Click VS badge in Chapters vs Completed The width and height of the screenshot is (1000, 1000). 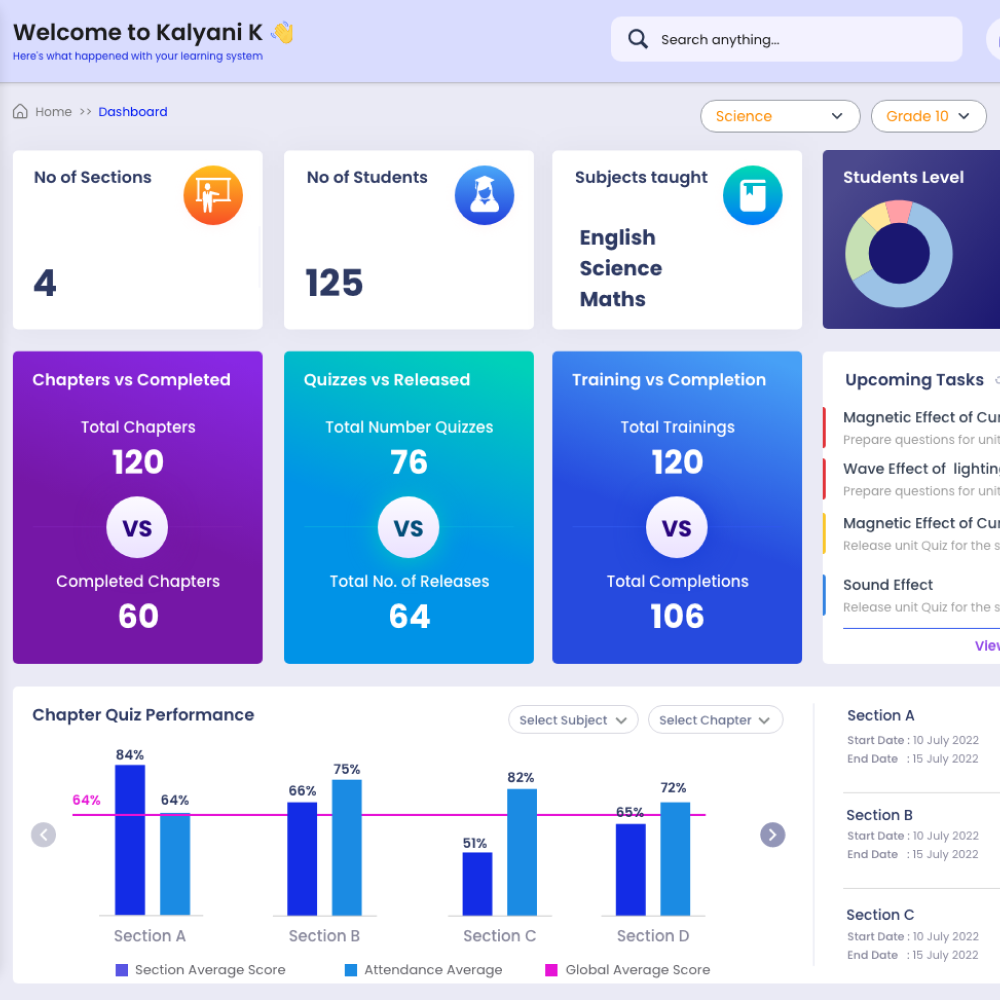pyautogui.click(x=137, y=527)
